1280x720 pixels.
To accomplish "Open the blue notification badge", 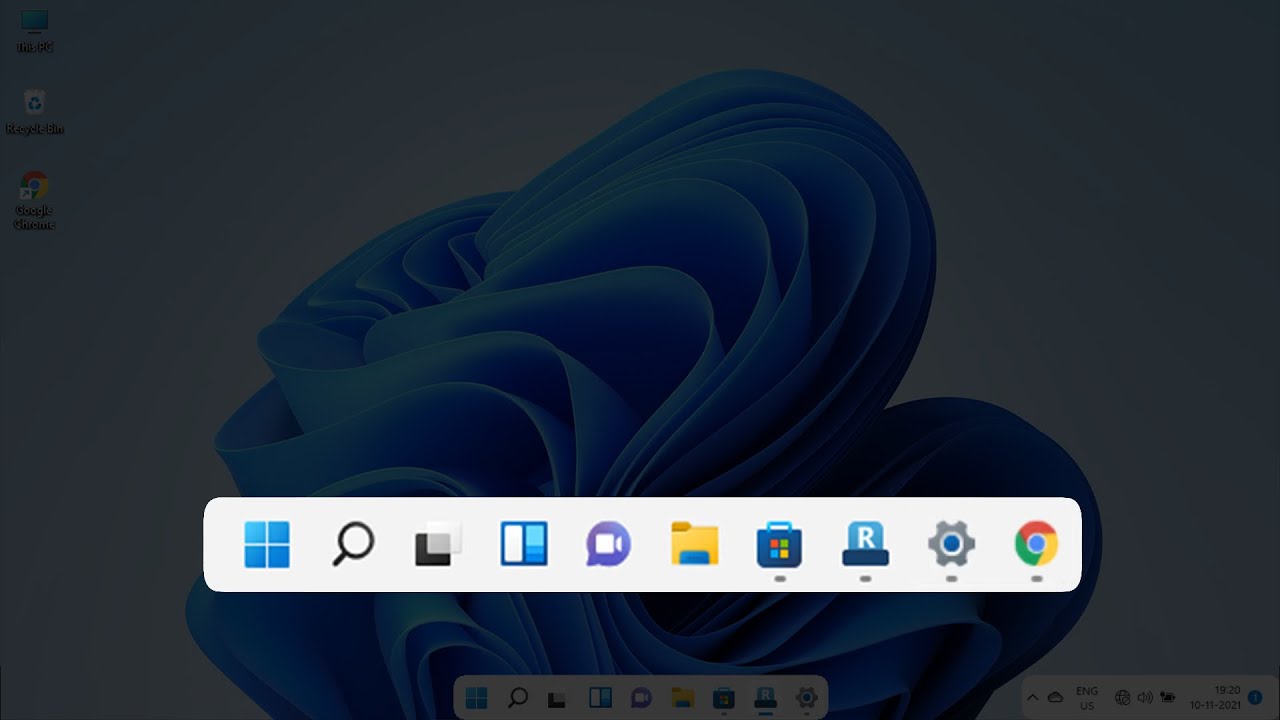I will 1255,697.
